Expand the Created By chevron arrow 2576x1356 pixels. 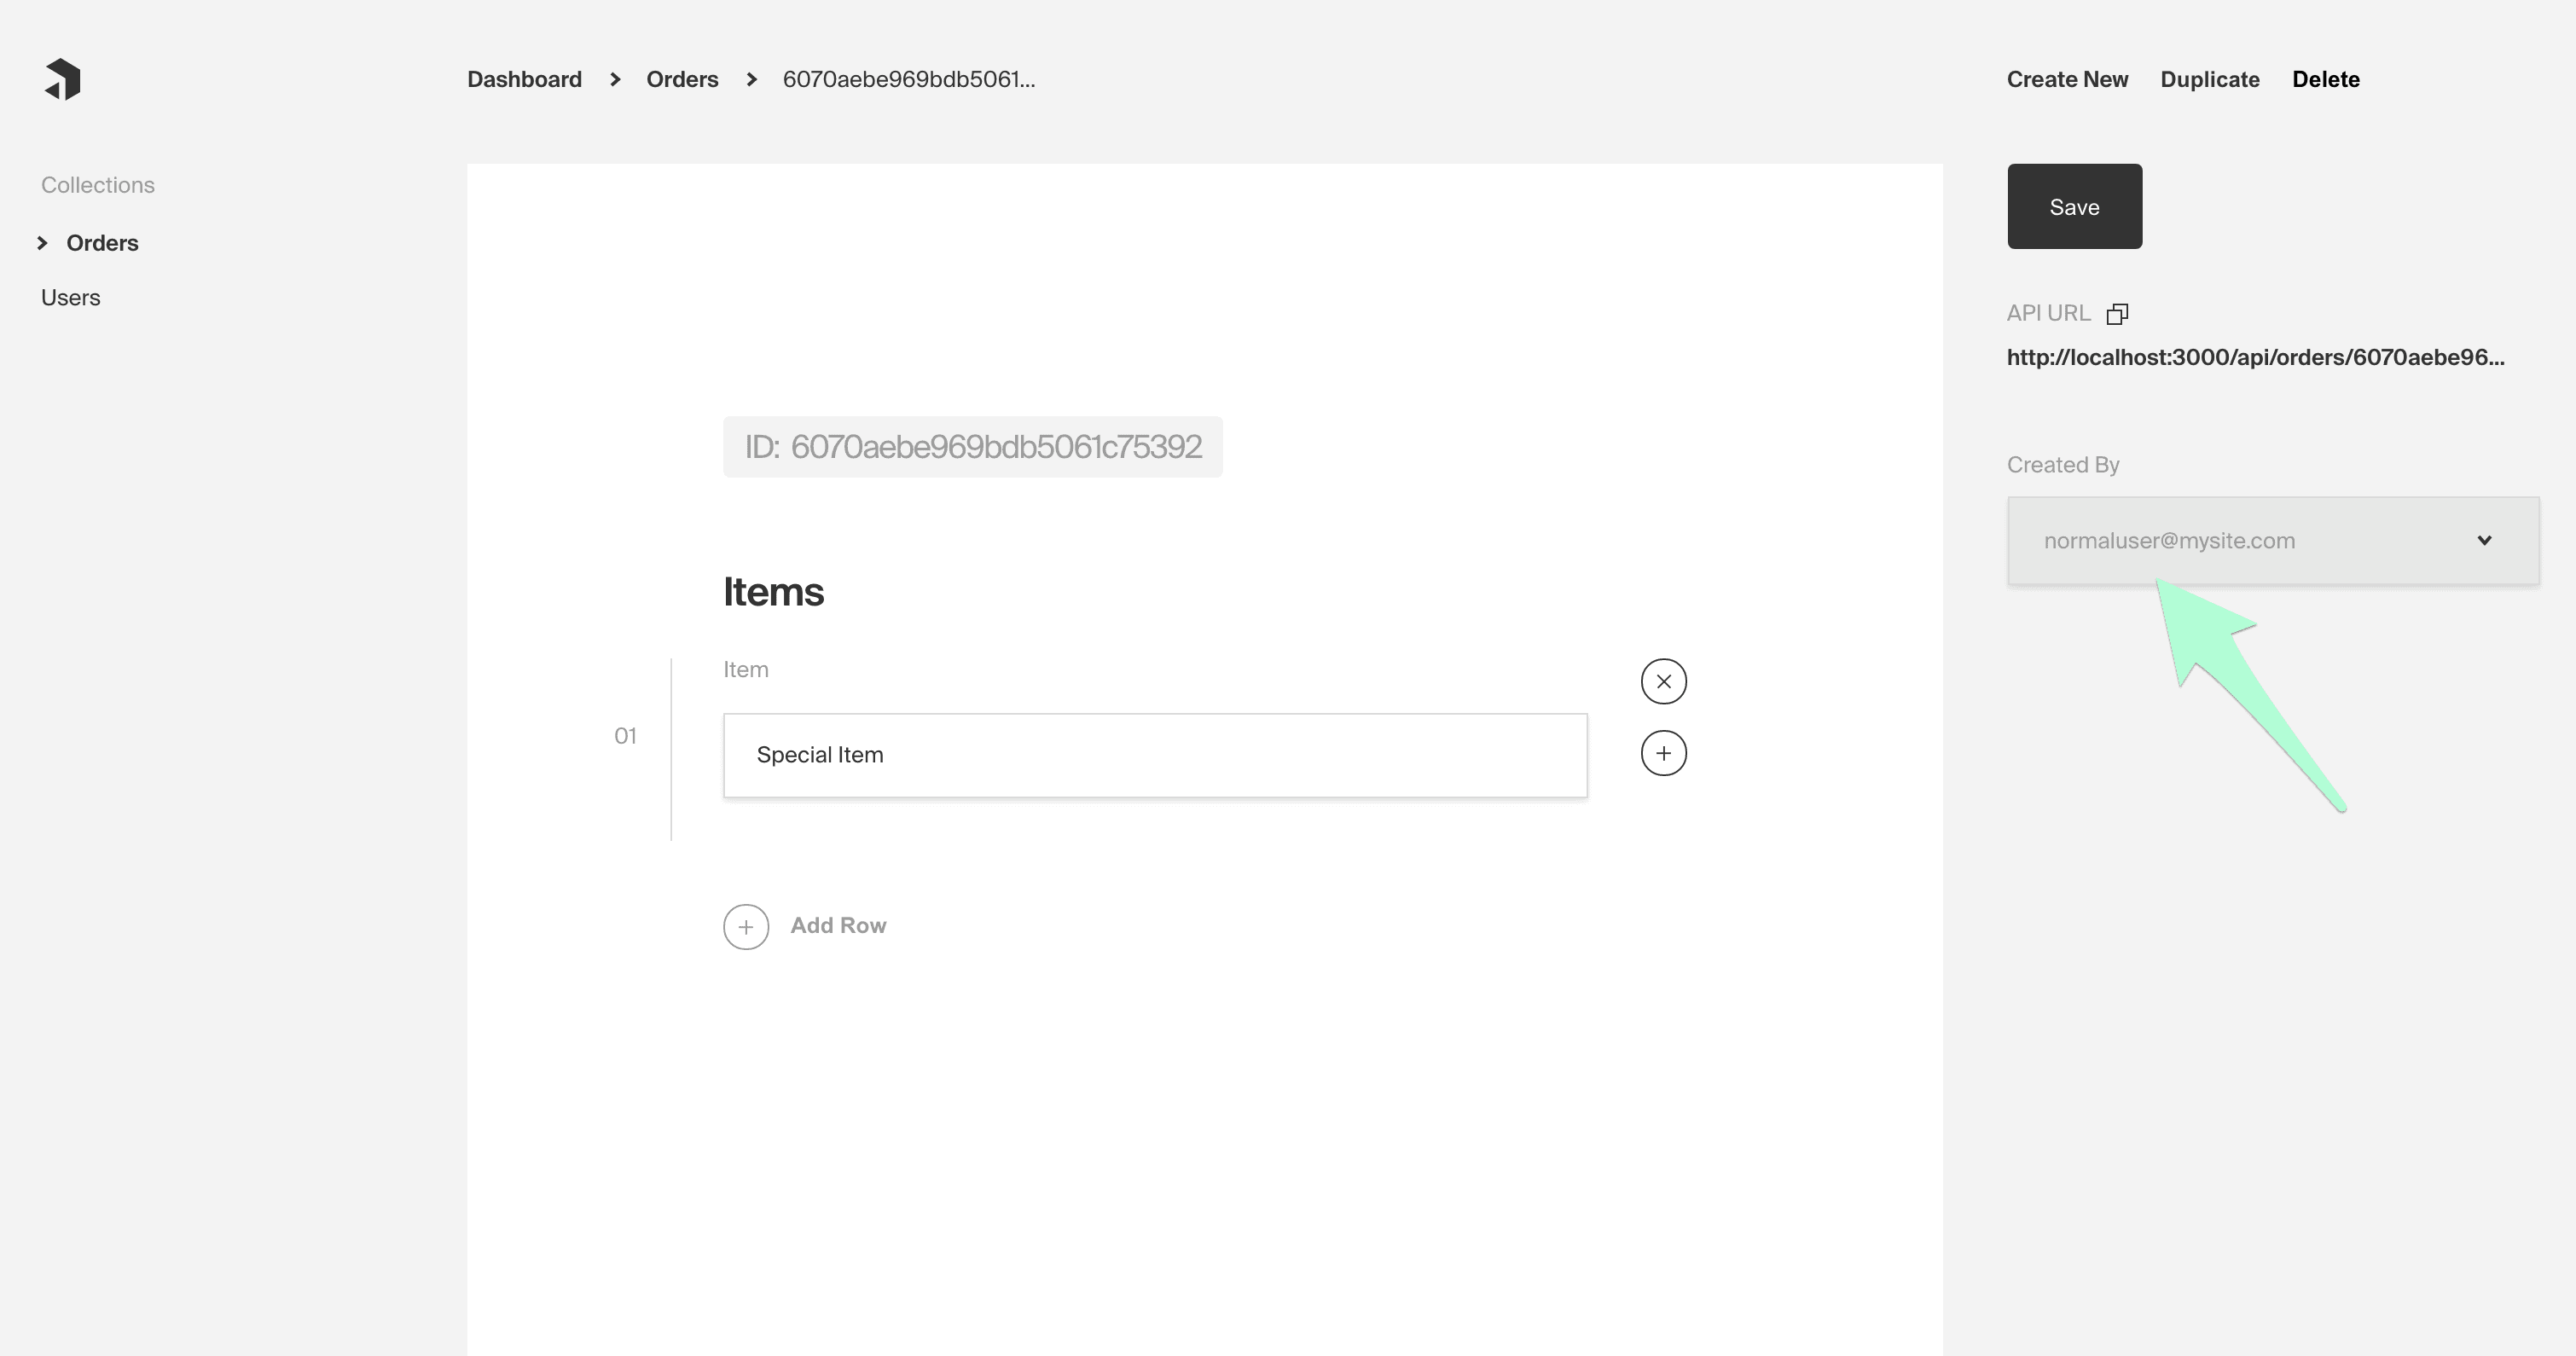tap(2484, 541)
